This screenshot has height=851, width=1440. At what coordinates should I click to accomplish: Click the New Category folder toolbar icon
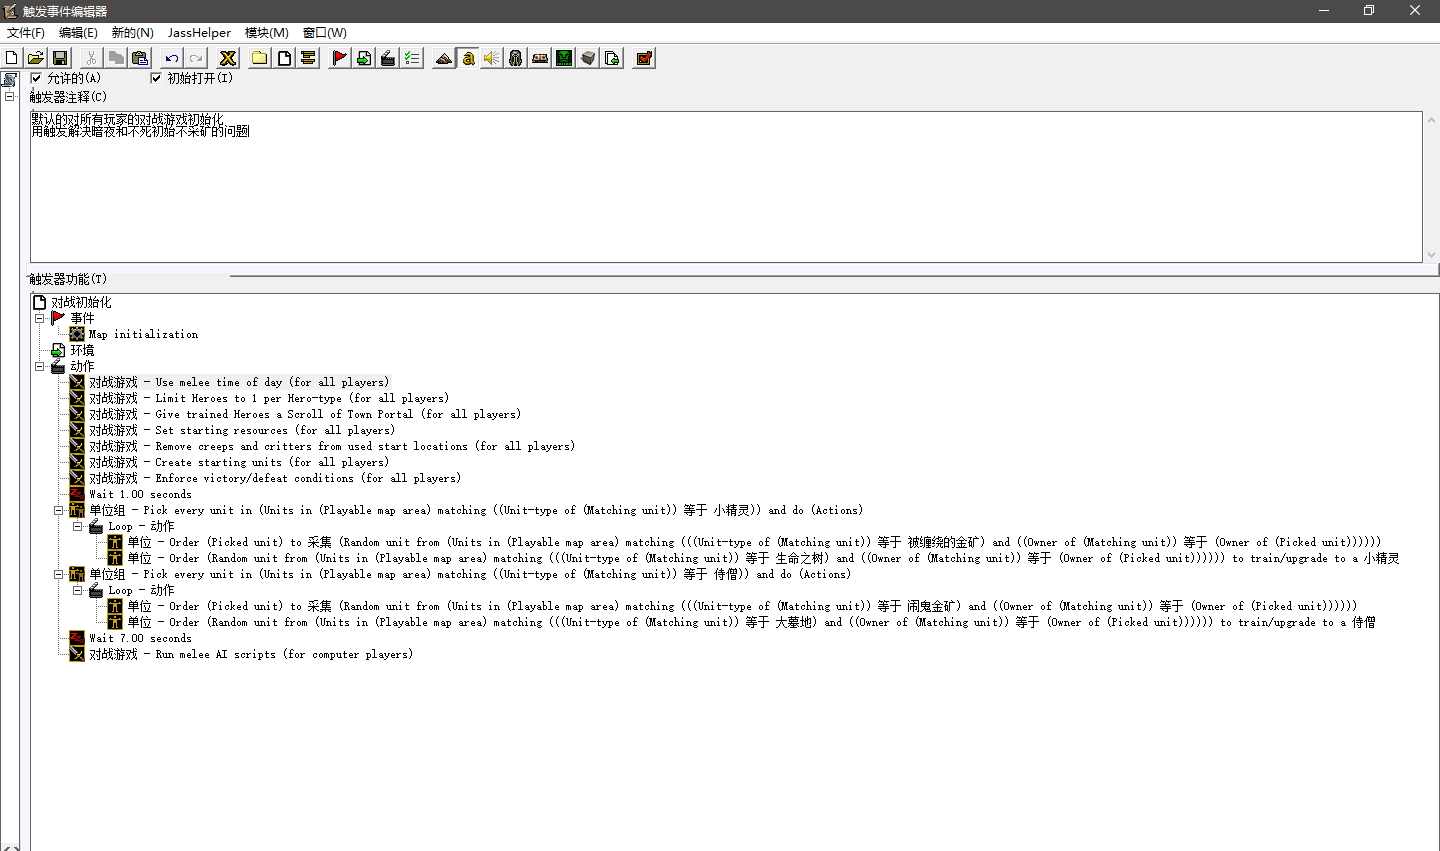260,58
